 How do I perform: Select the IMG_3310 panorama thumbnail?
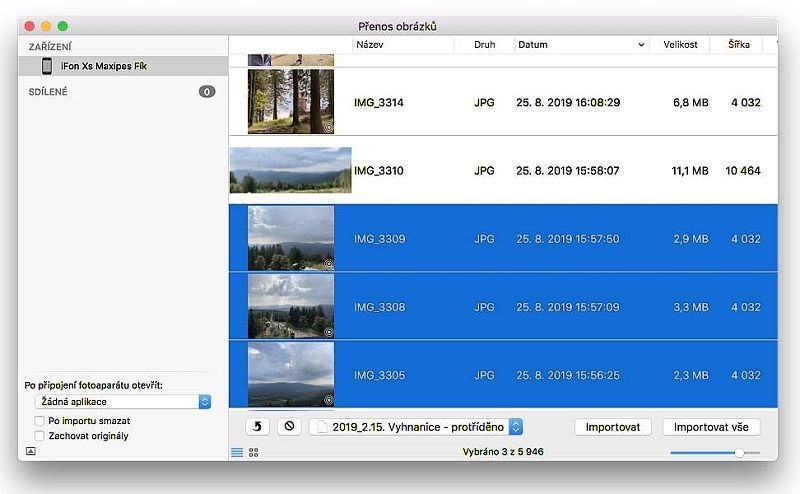[291, 170]
